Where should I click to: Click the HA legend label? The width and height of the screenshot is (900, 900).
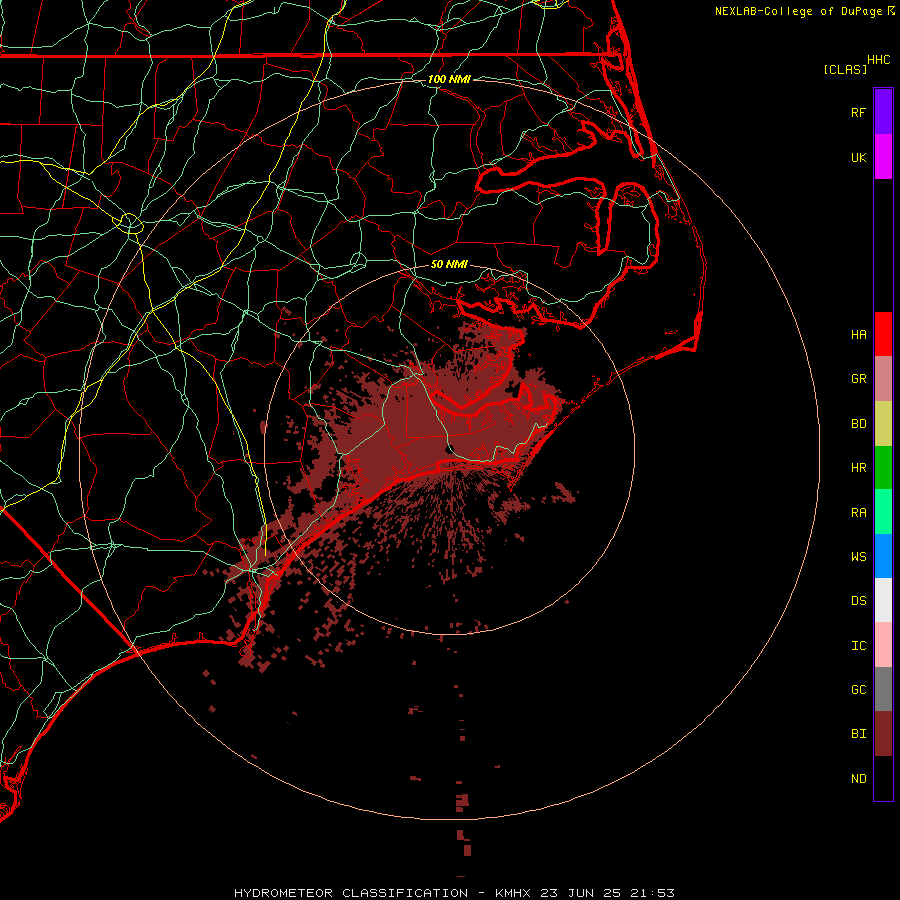point(858,334)
